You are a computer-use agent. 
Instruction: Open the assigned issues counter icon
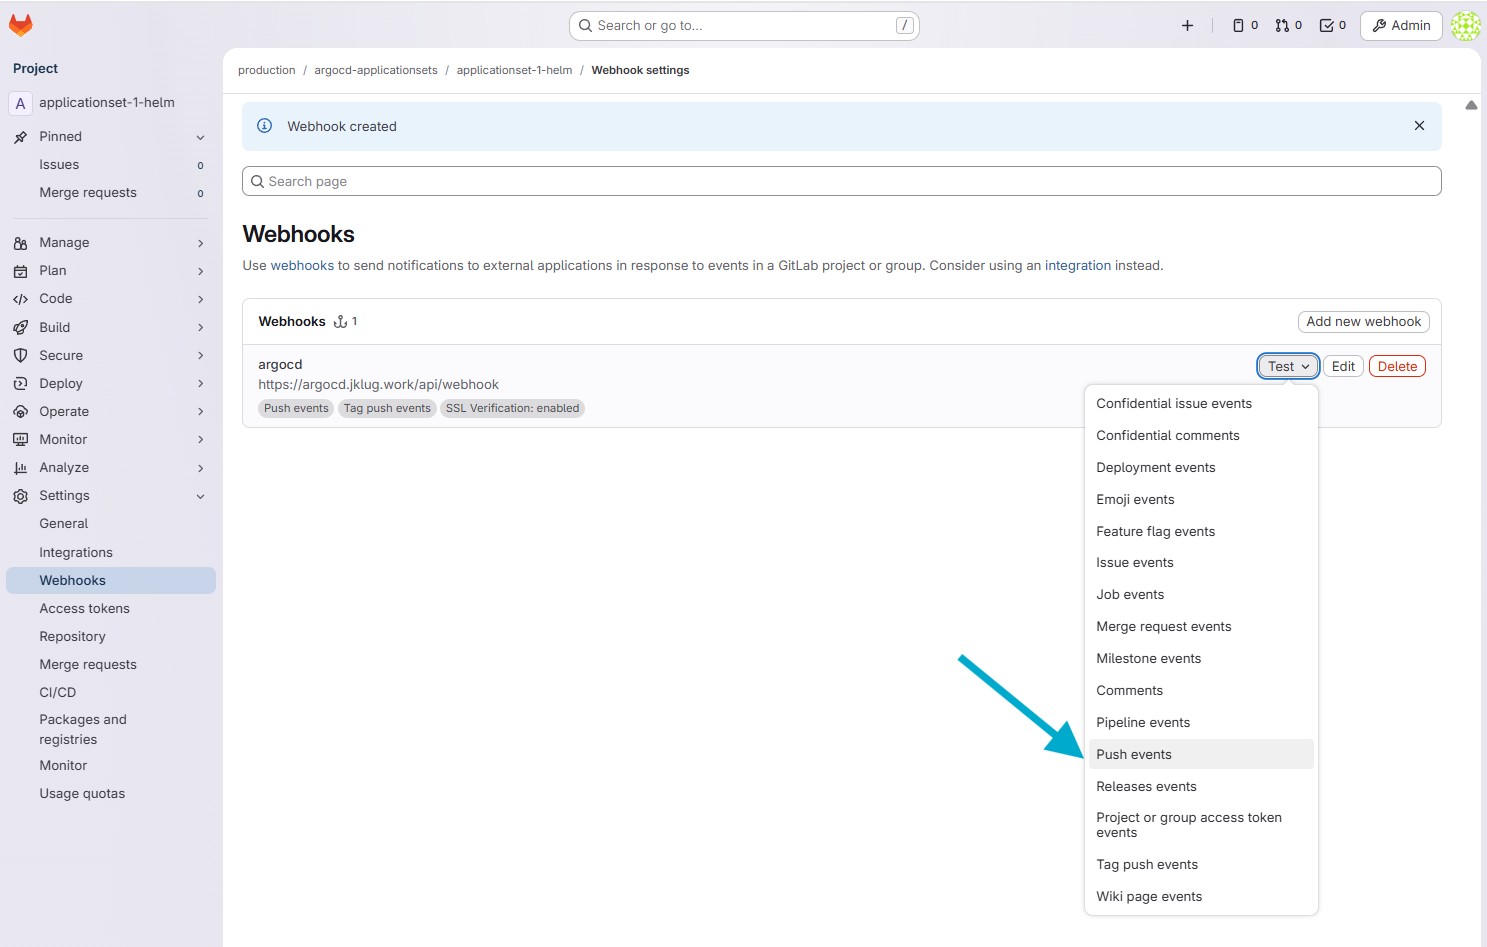tap(1245, 26)
